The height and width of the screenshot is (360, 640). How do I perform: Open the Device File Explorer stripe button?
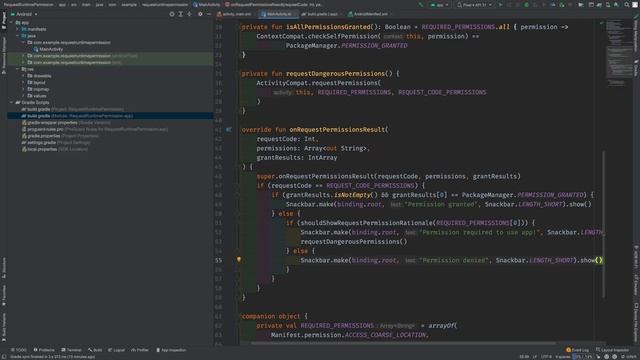pyautogui.click(x=636, y=321)
